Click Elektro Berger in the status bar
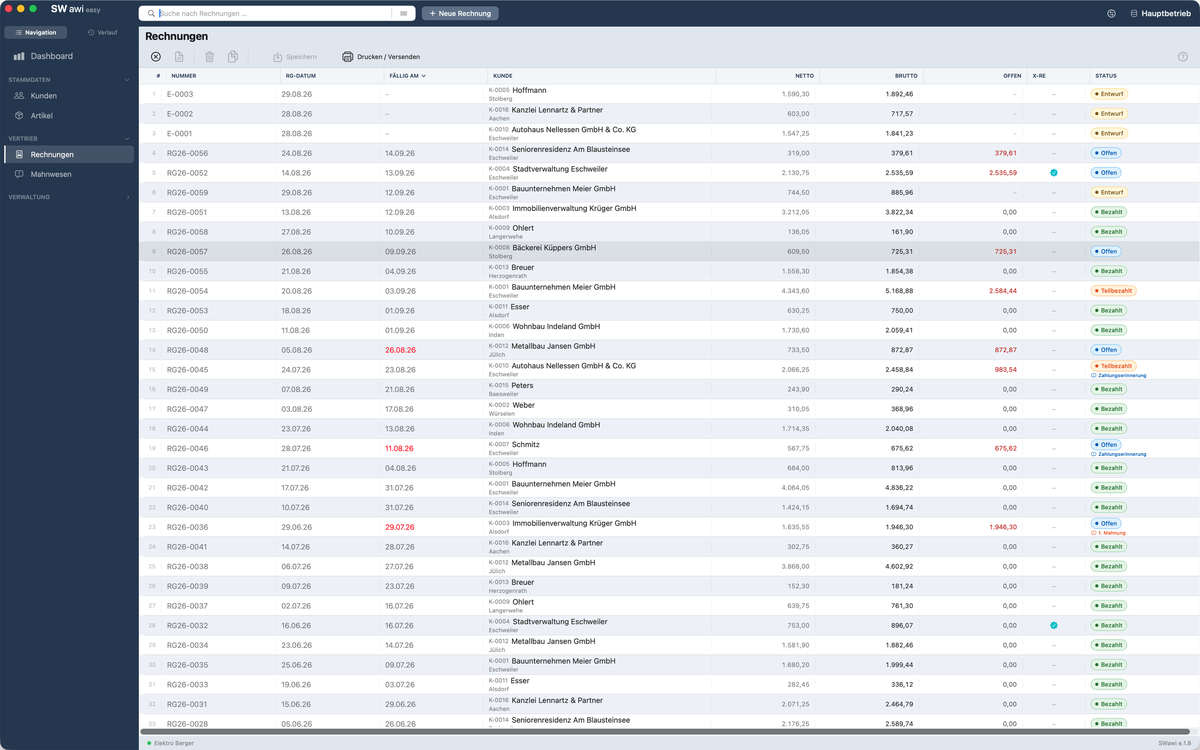 (174, 743)
